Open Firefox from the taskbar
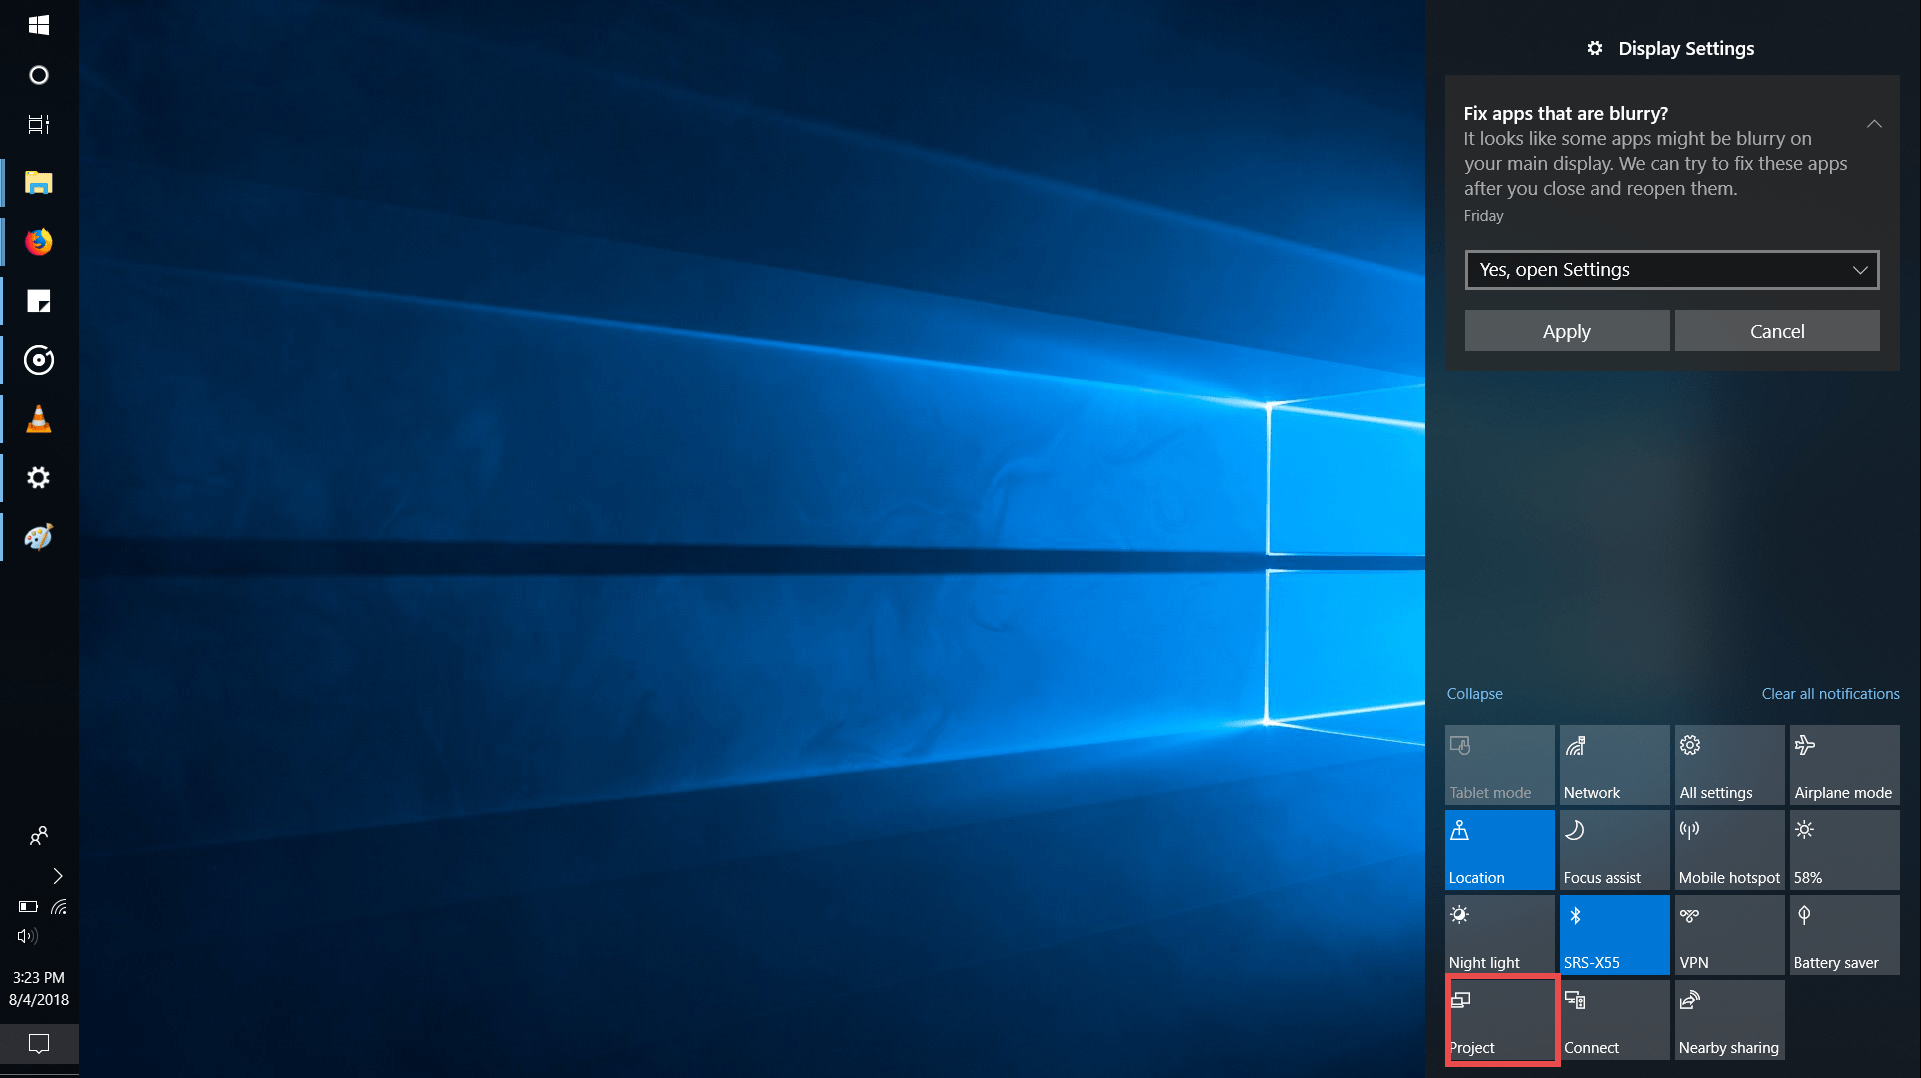 pos(38,241)
